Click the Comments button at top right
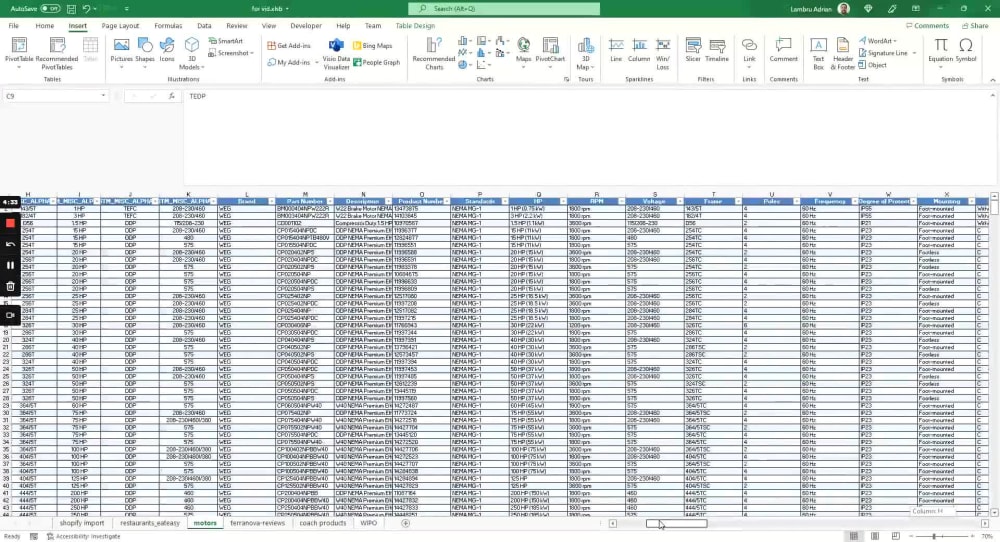Screen dimensions: 1000x542 (x=927, y=26)
